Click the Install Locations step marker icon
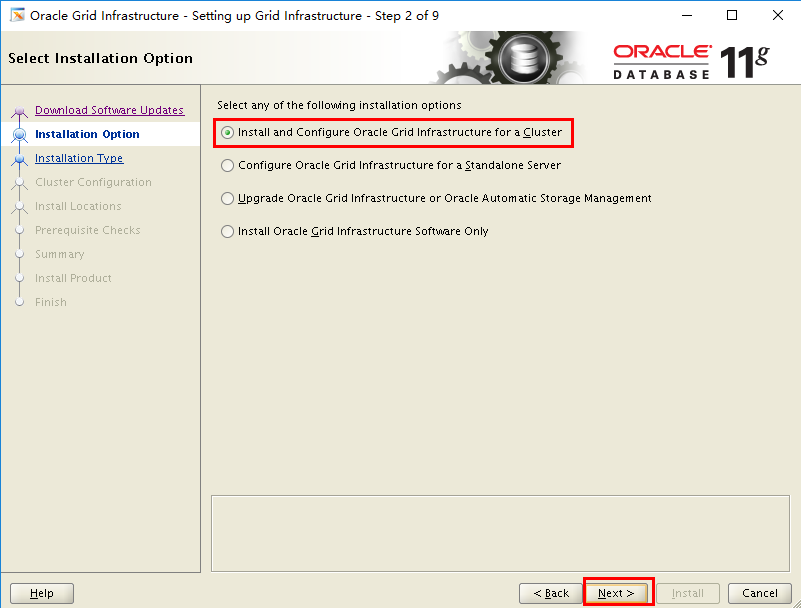Viewport: 801px width, 608px height. tap(19, 206)
